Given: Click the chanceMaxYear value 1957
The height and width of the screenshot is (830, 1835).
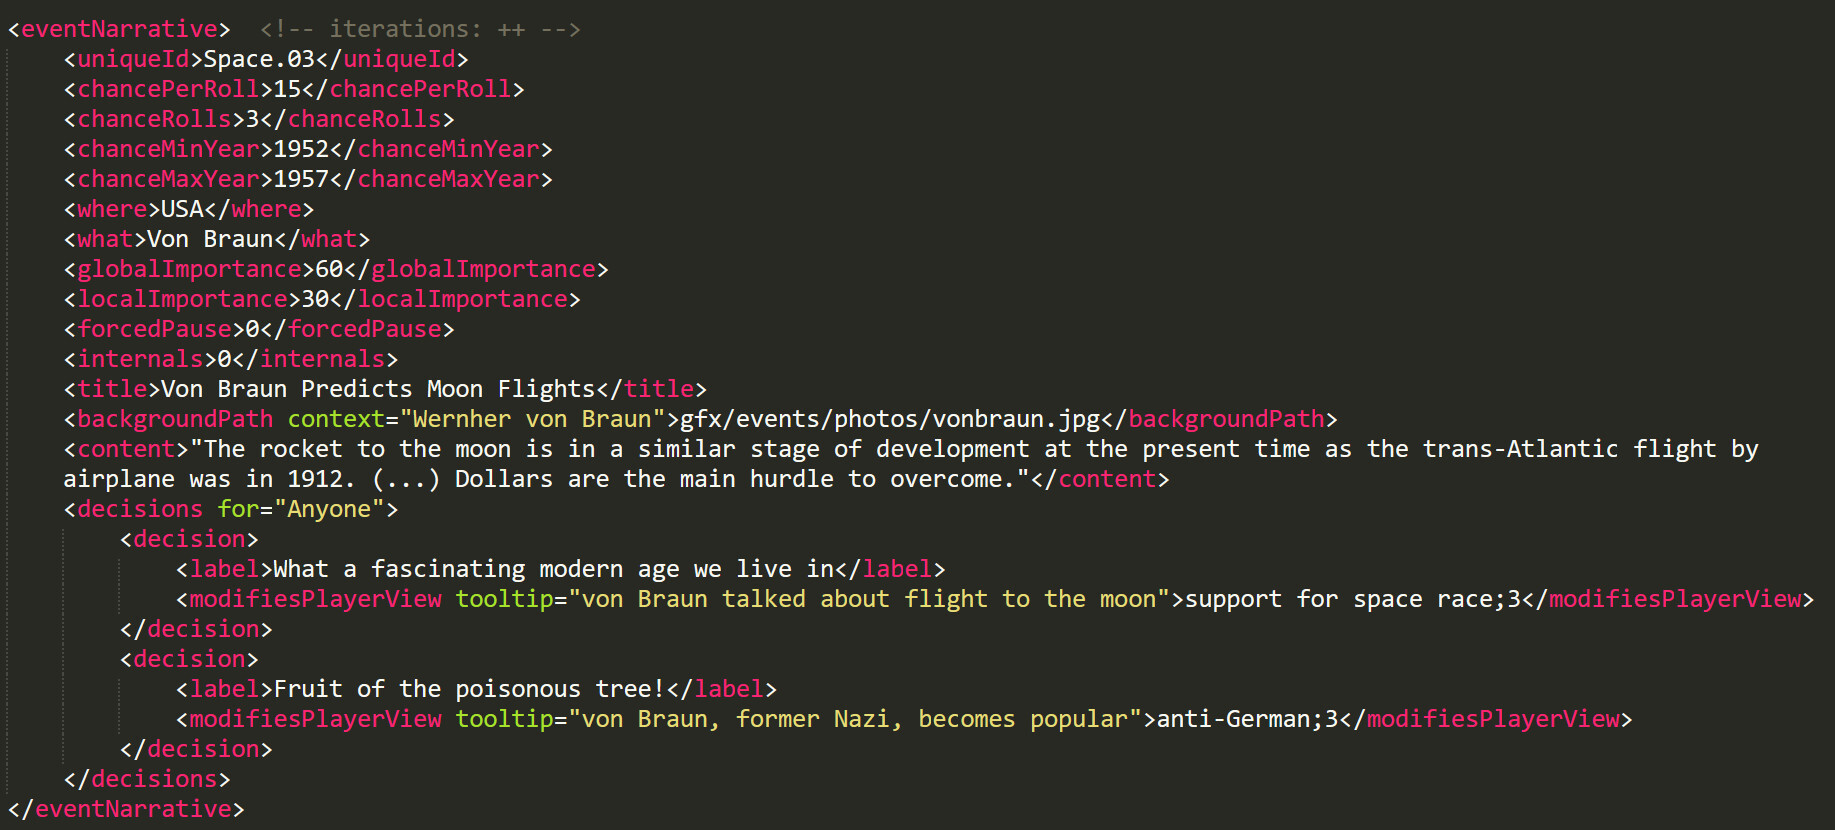Looking at the screenshot, I should pos(301,179).
